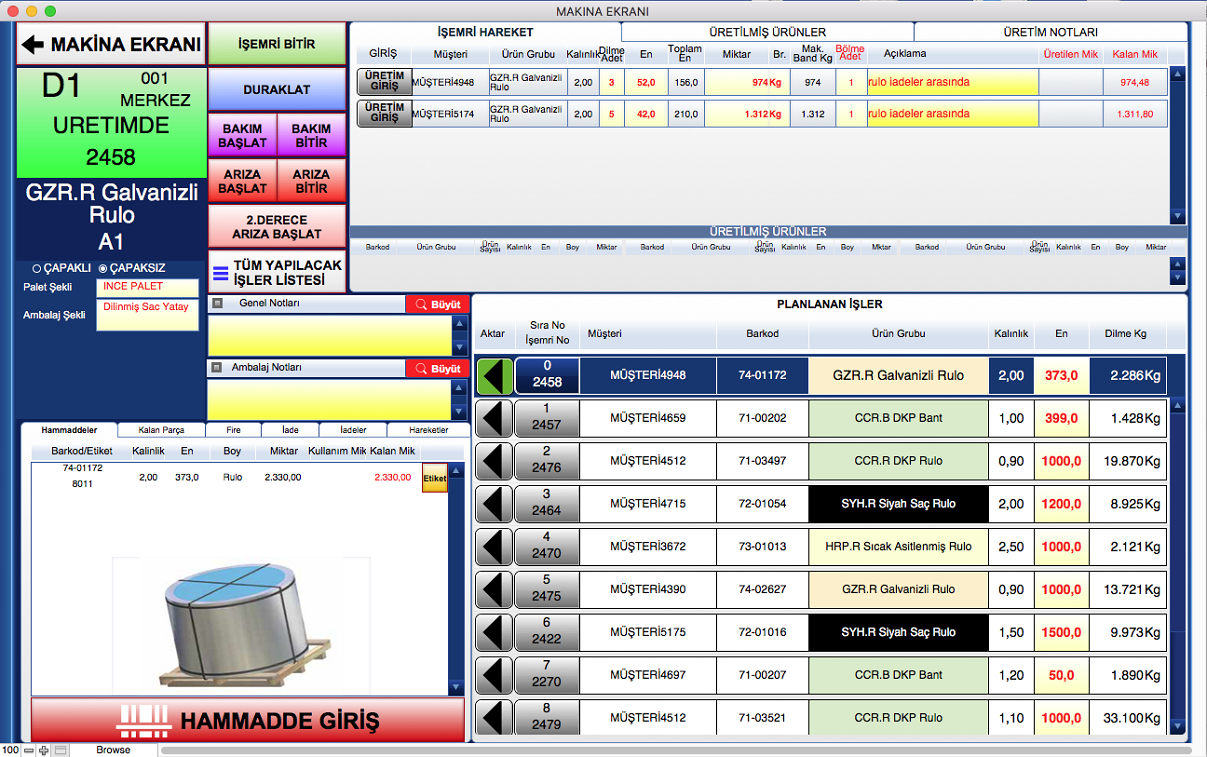Enlarge Ambalaj Notları with the Büyüt magnifier

click(x=437, y=369)
